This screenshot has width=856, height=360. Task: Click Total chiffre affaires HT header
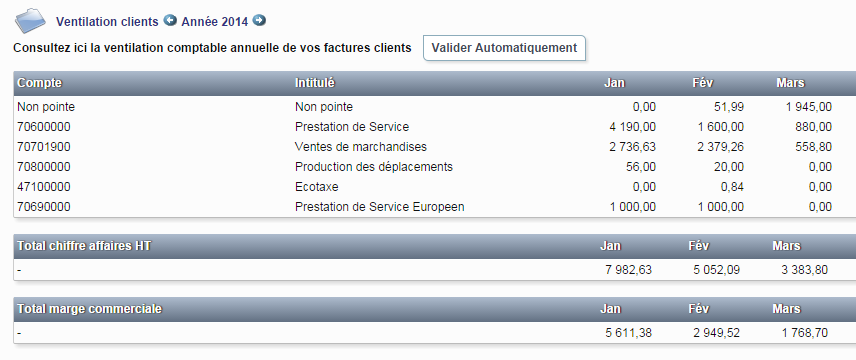pos(84,246)
